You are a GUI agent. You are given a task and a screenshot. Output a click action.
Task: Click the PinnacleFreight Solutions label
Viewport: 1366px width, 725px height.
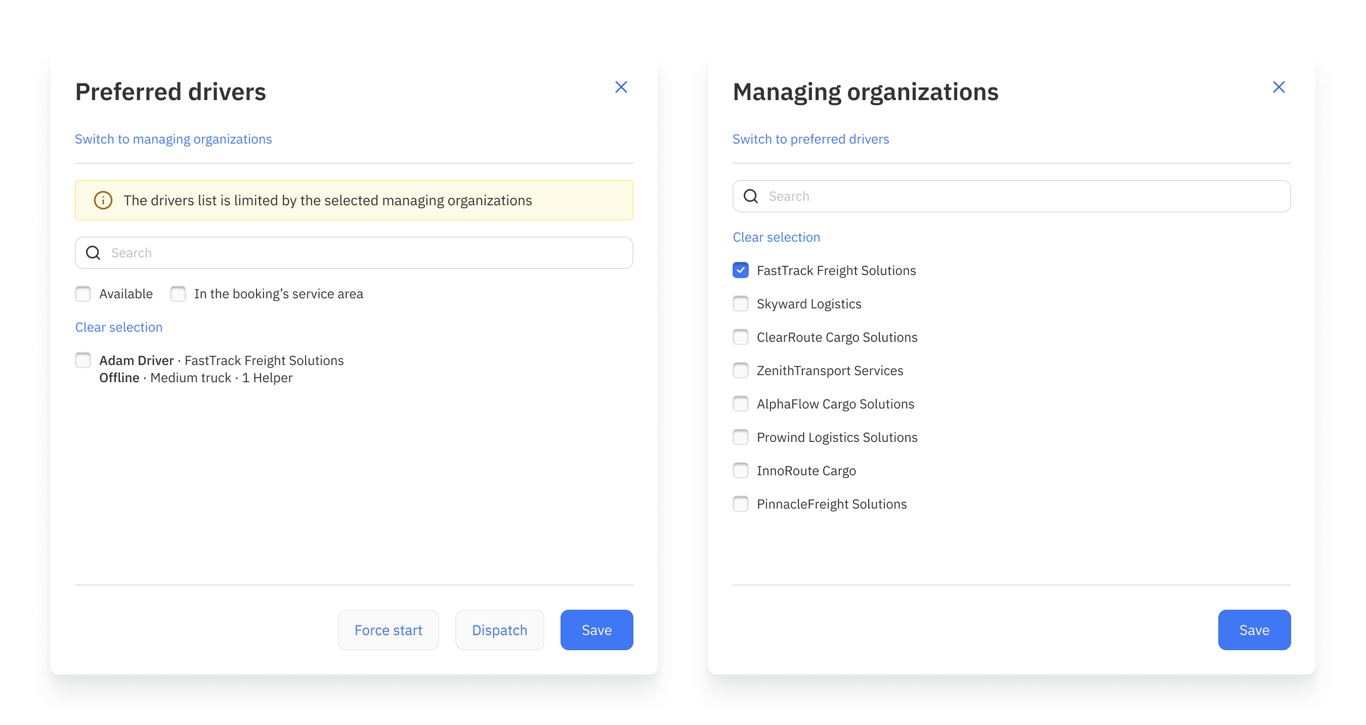point(832,504)
